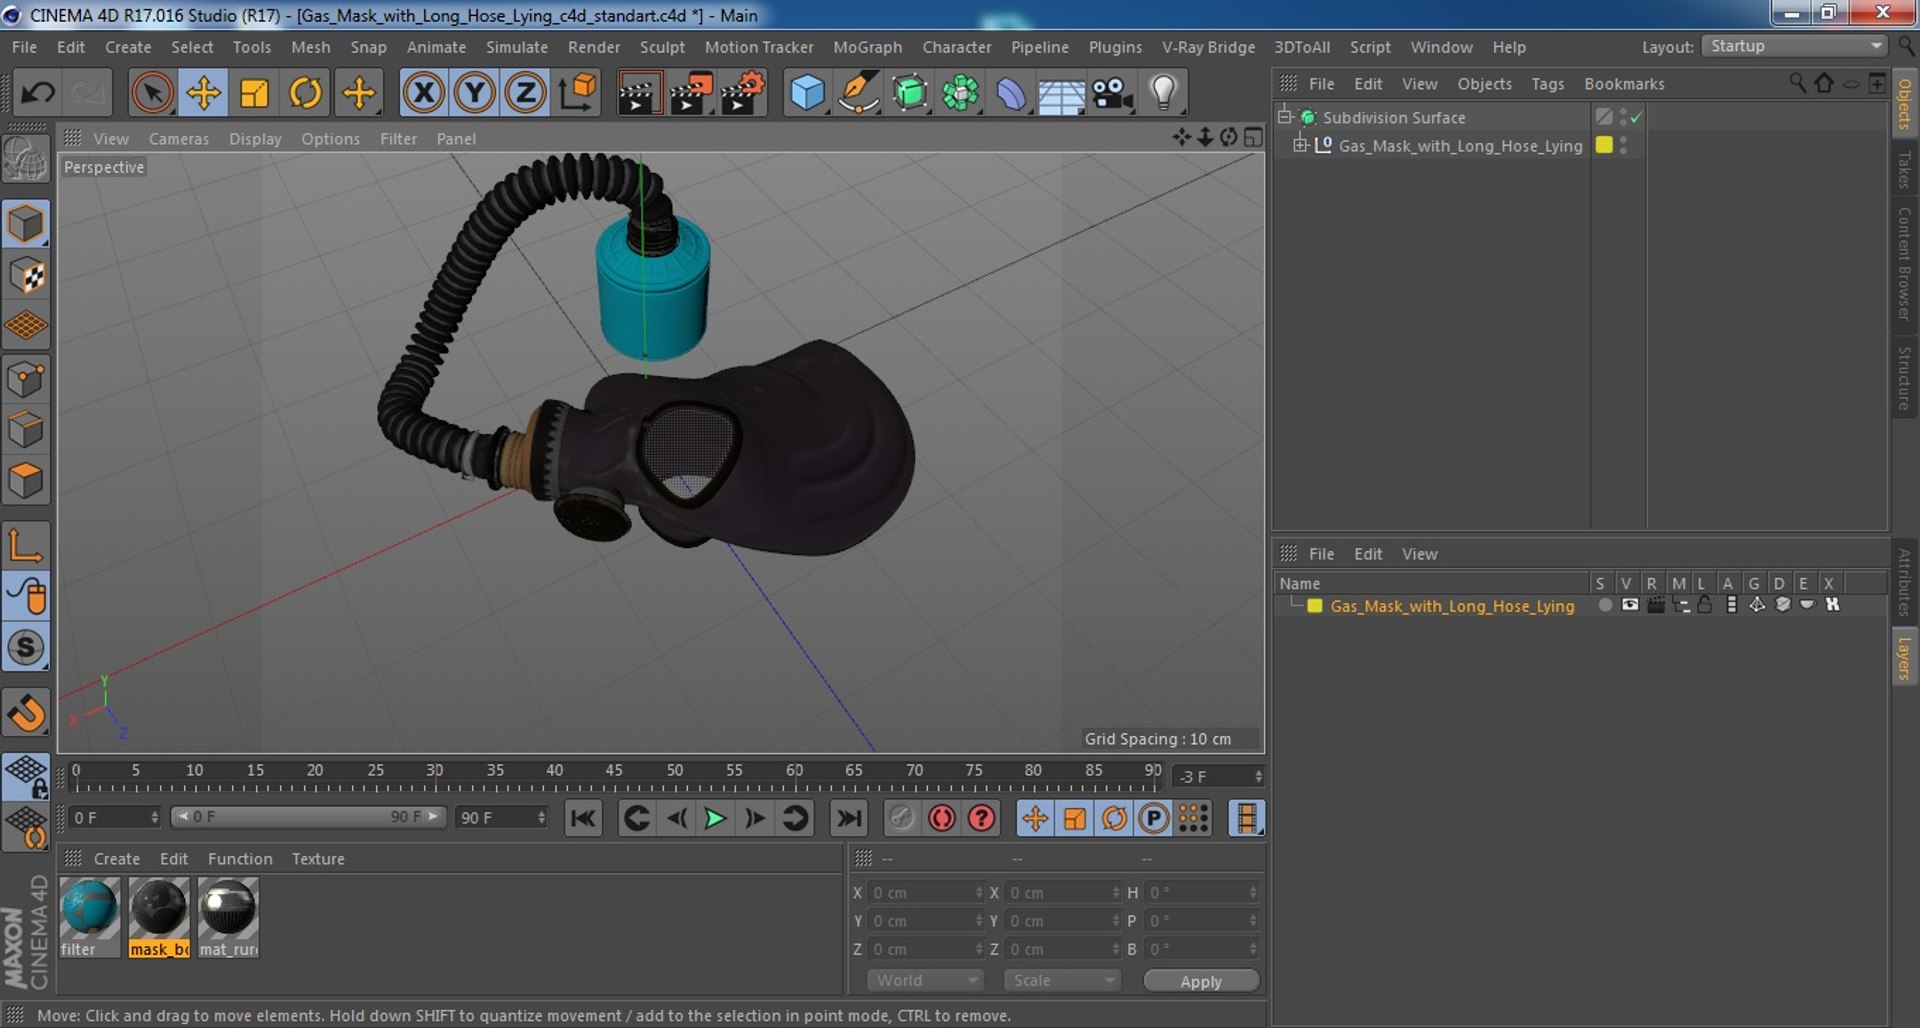Open the deformer Bend icon

pos(1011,93)
